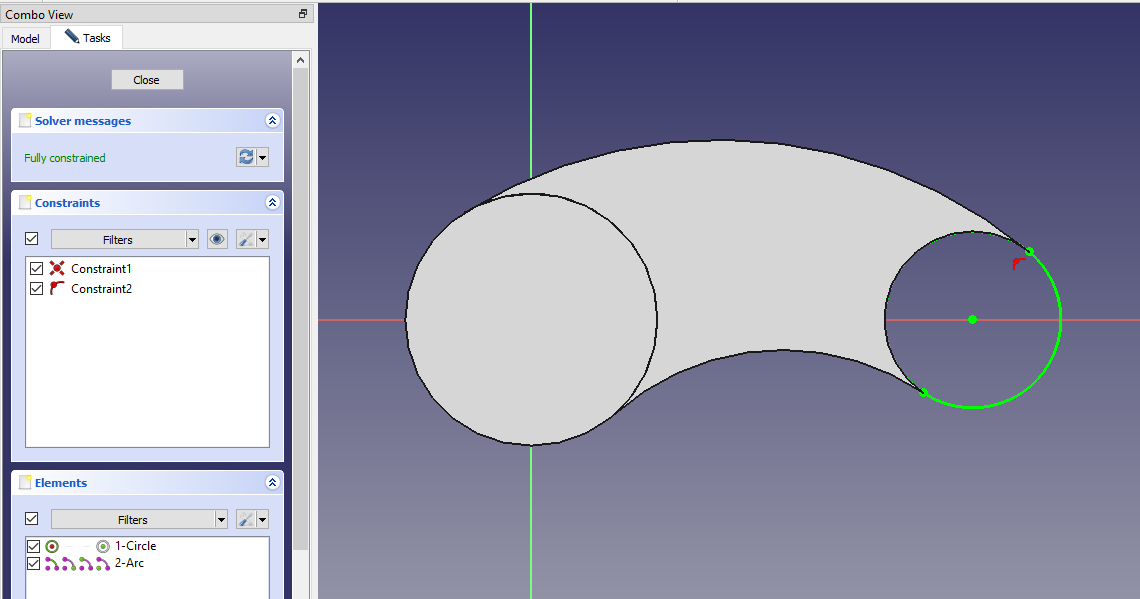Click the edge icon of 1-Circle element
The height and width of the screenshot is (599, 1140).
tap(52, 546)
